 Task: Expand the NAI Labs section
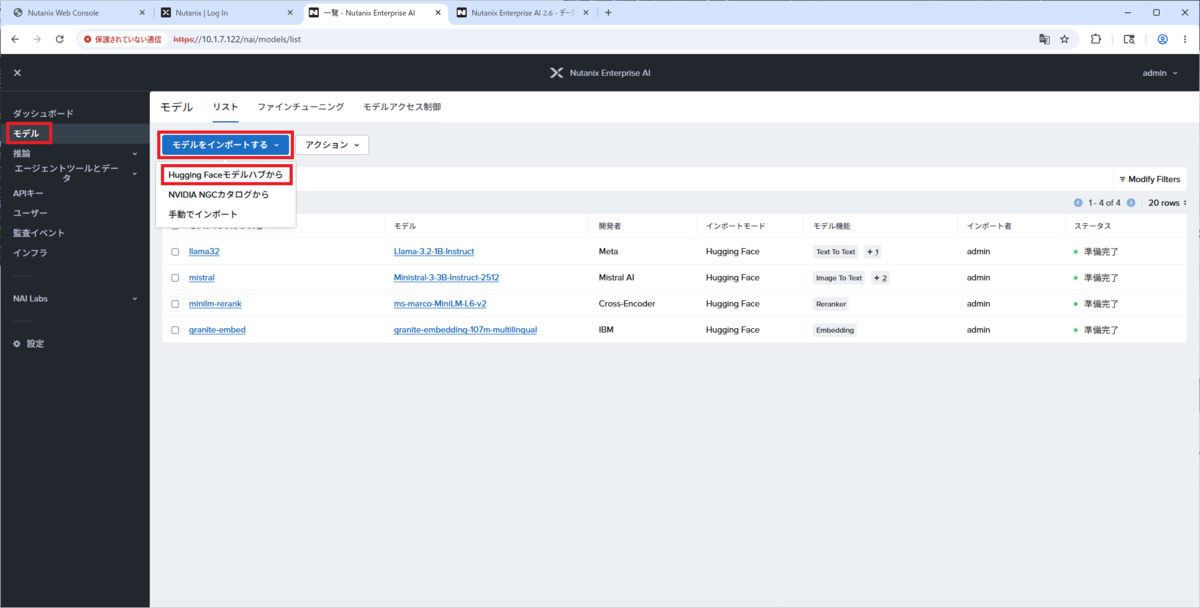pyautogui.click(x=75, y=298)
